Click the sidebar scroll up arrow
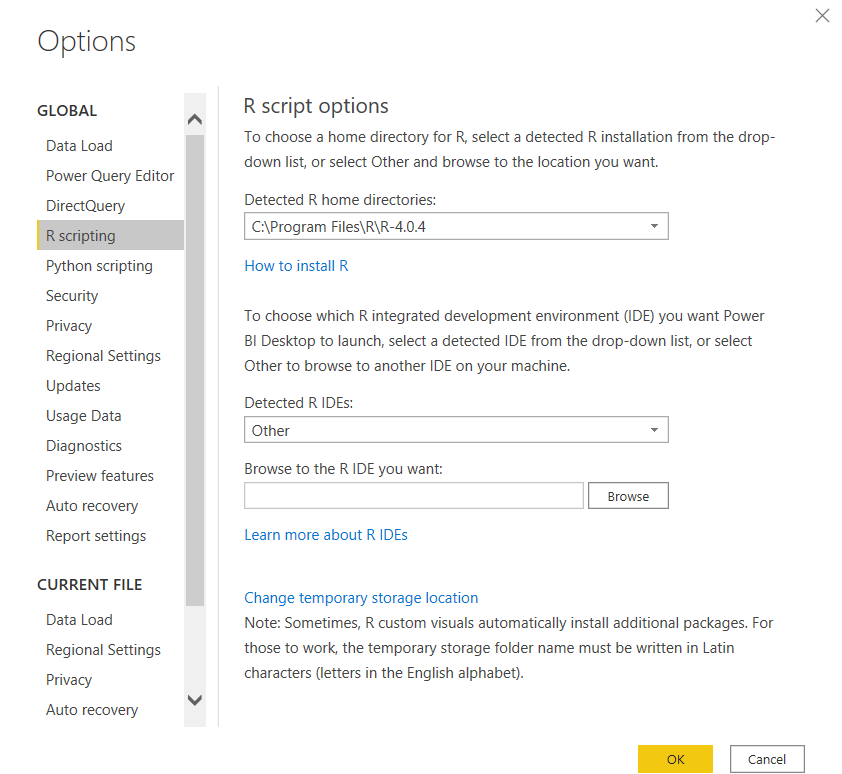This screenshot has width=842, height=774. click(x=195, y=119)
